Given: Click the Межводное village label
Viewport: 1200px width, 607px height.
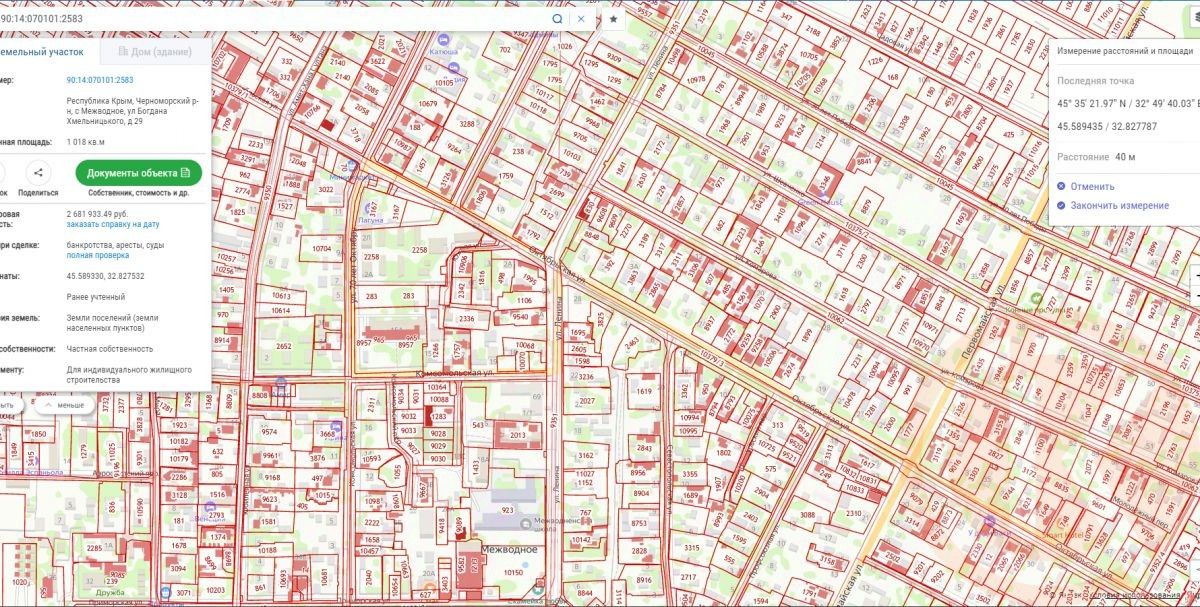Looking at the screenshot, I should click(x=507, y=549).
